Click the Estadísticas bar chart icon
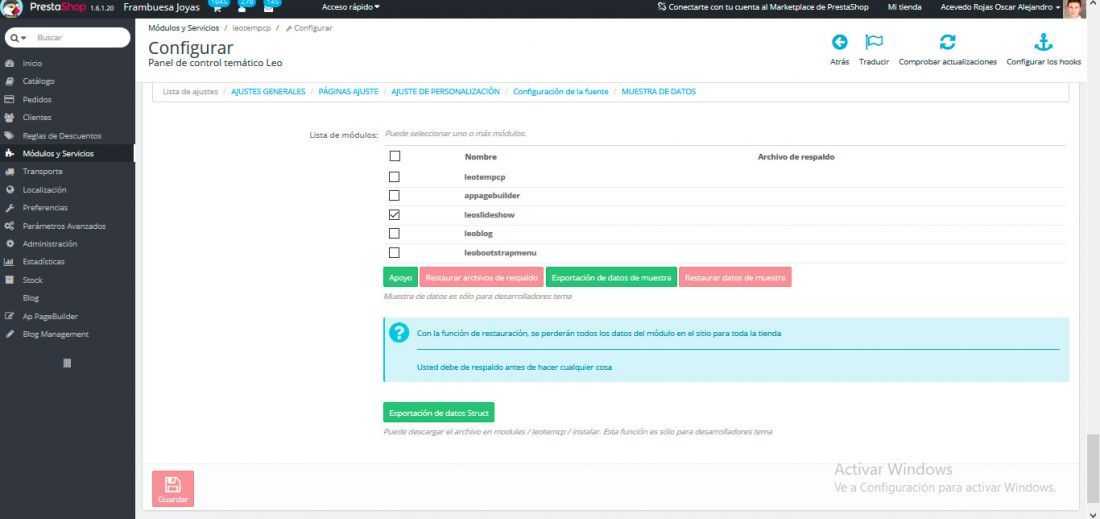This screenshot has width=1100, height=519. tap(10, 262)
